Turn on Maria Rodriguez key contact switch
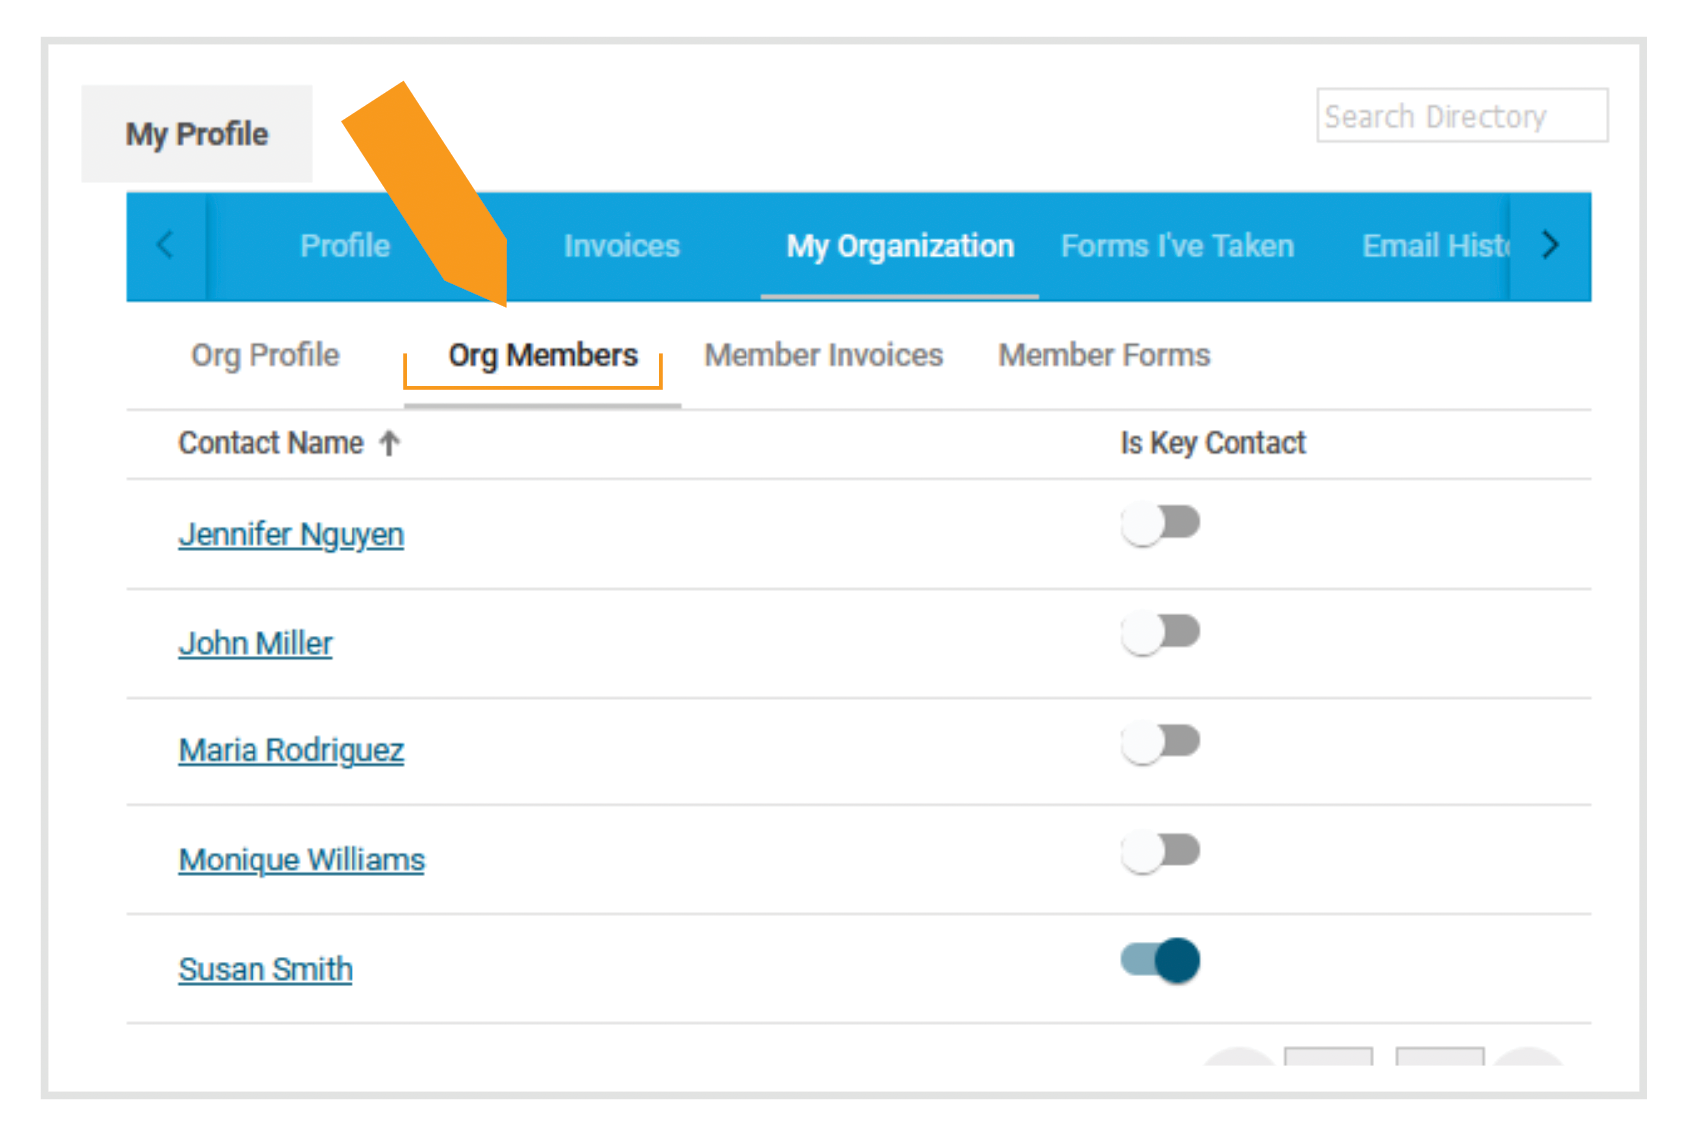Screen dimensions: 1690x1142 click(x=1160, y=742)
